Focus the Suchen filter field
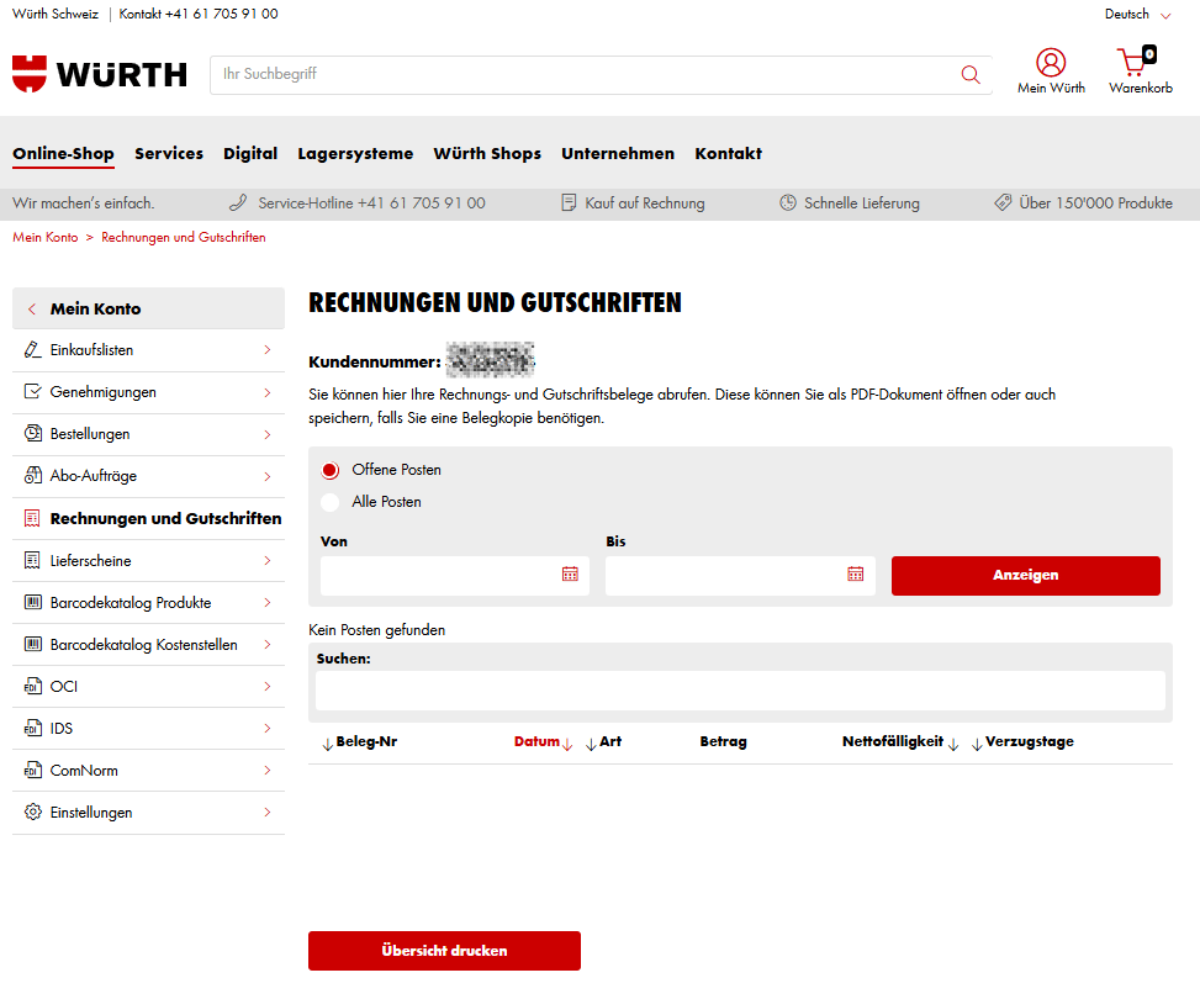This screenshot has width=1200, height=983. [740, 690]
